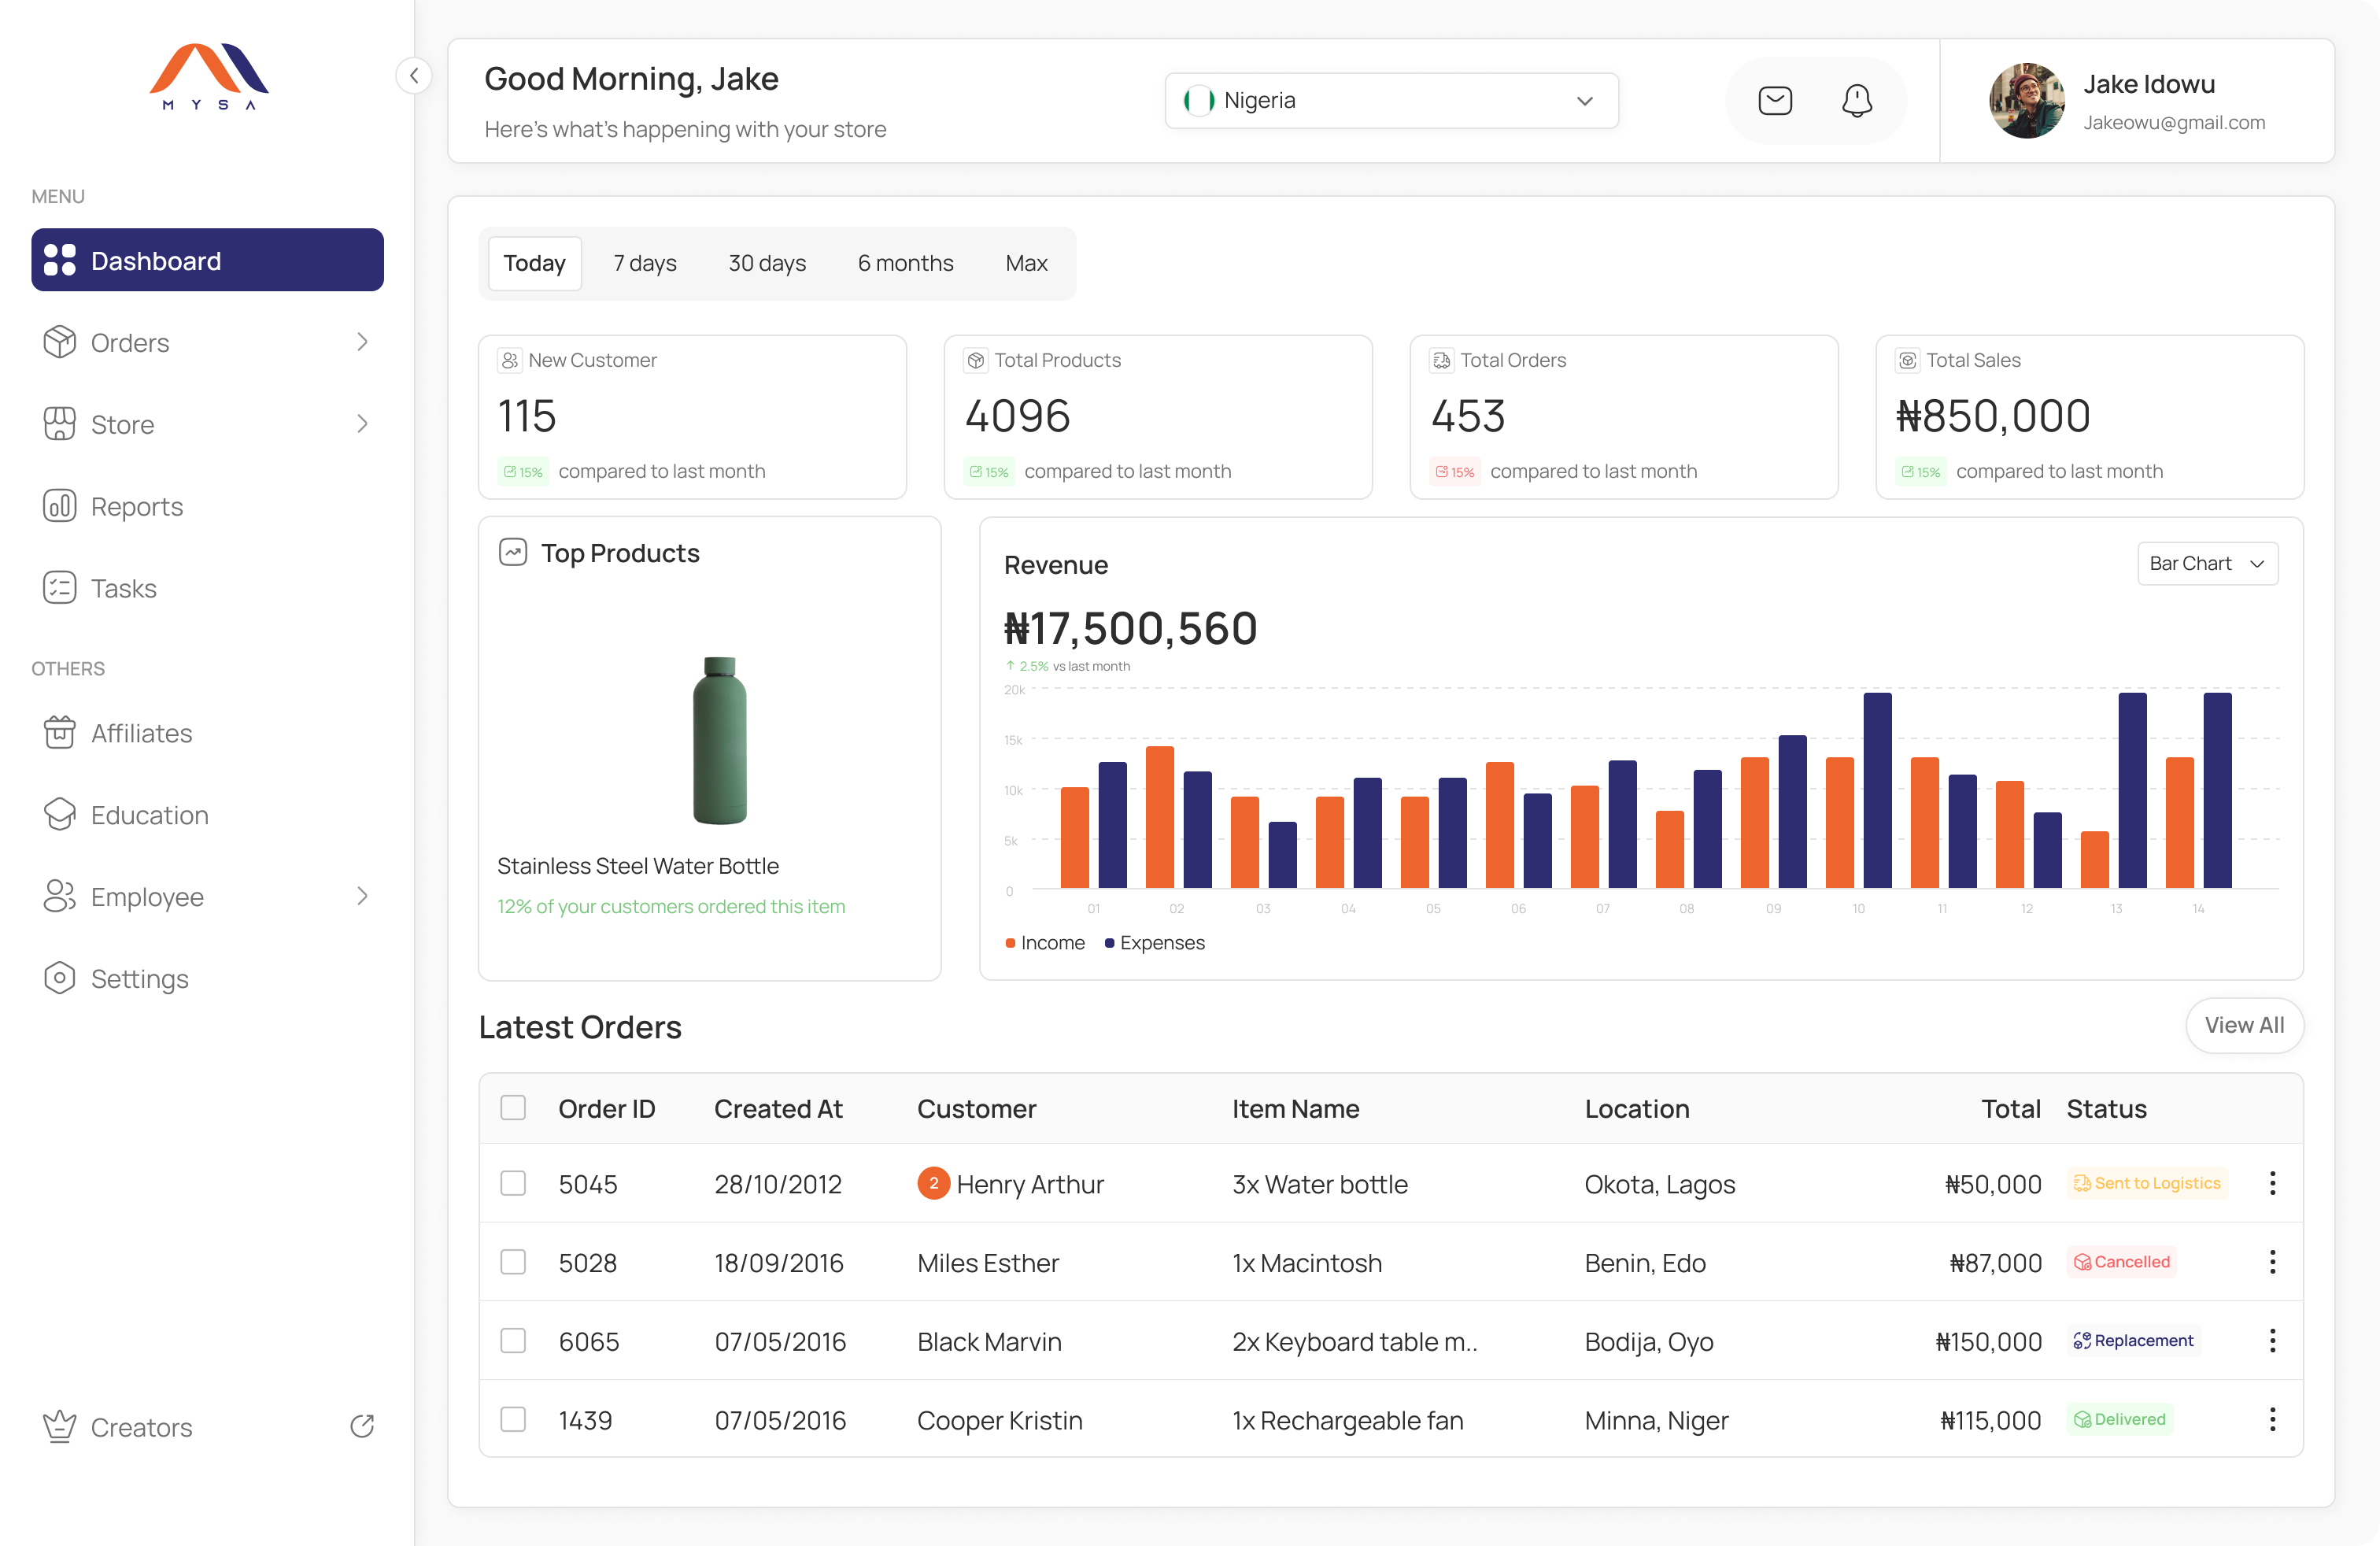Click the Expenses legend color dot
The height and width of the screenshot is (1546, 2380).
1109,943
